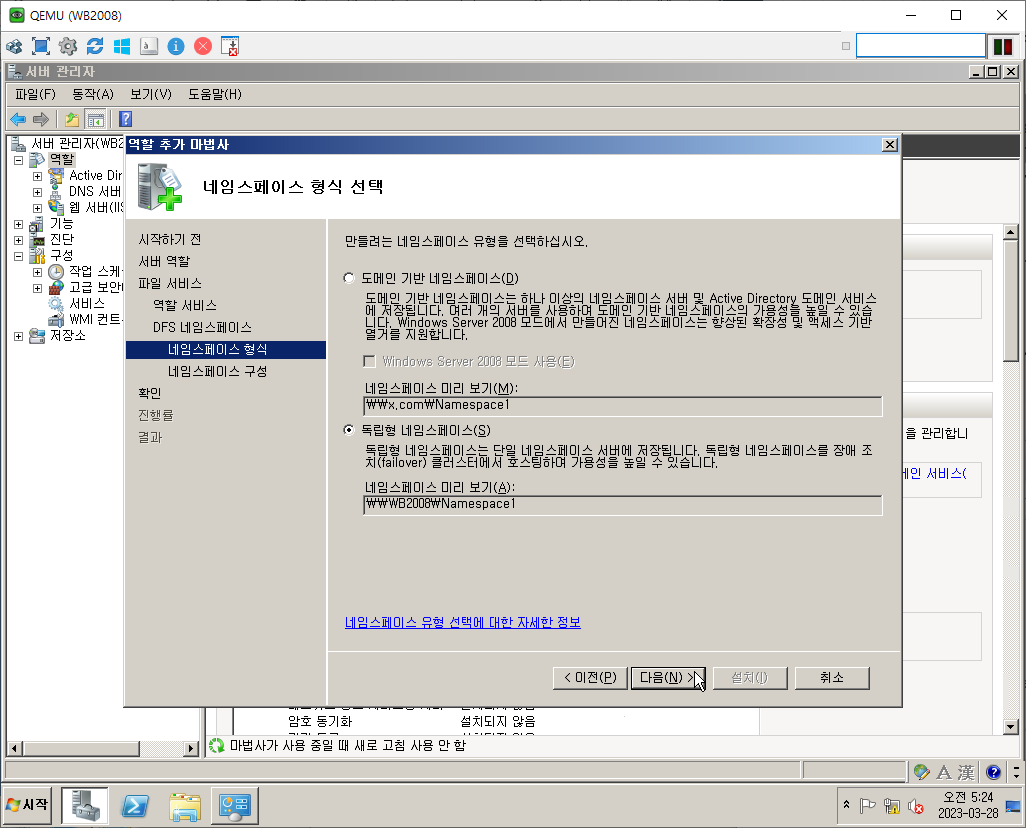This screenshot has width=1026, height=828.
Task: Go to wizard step DFS 네임스페이스
Action: click(202, 327)
